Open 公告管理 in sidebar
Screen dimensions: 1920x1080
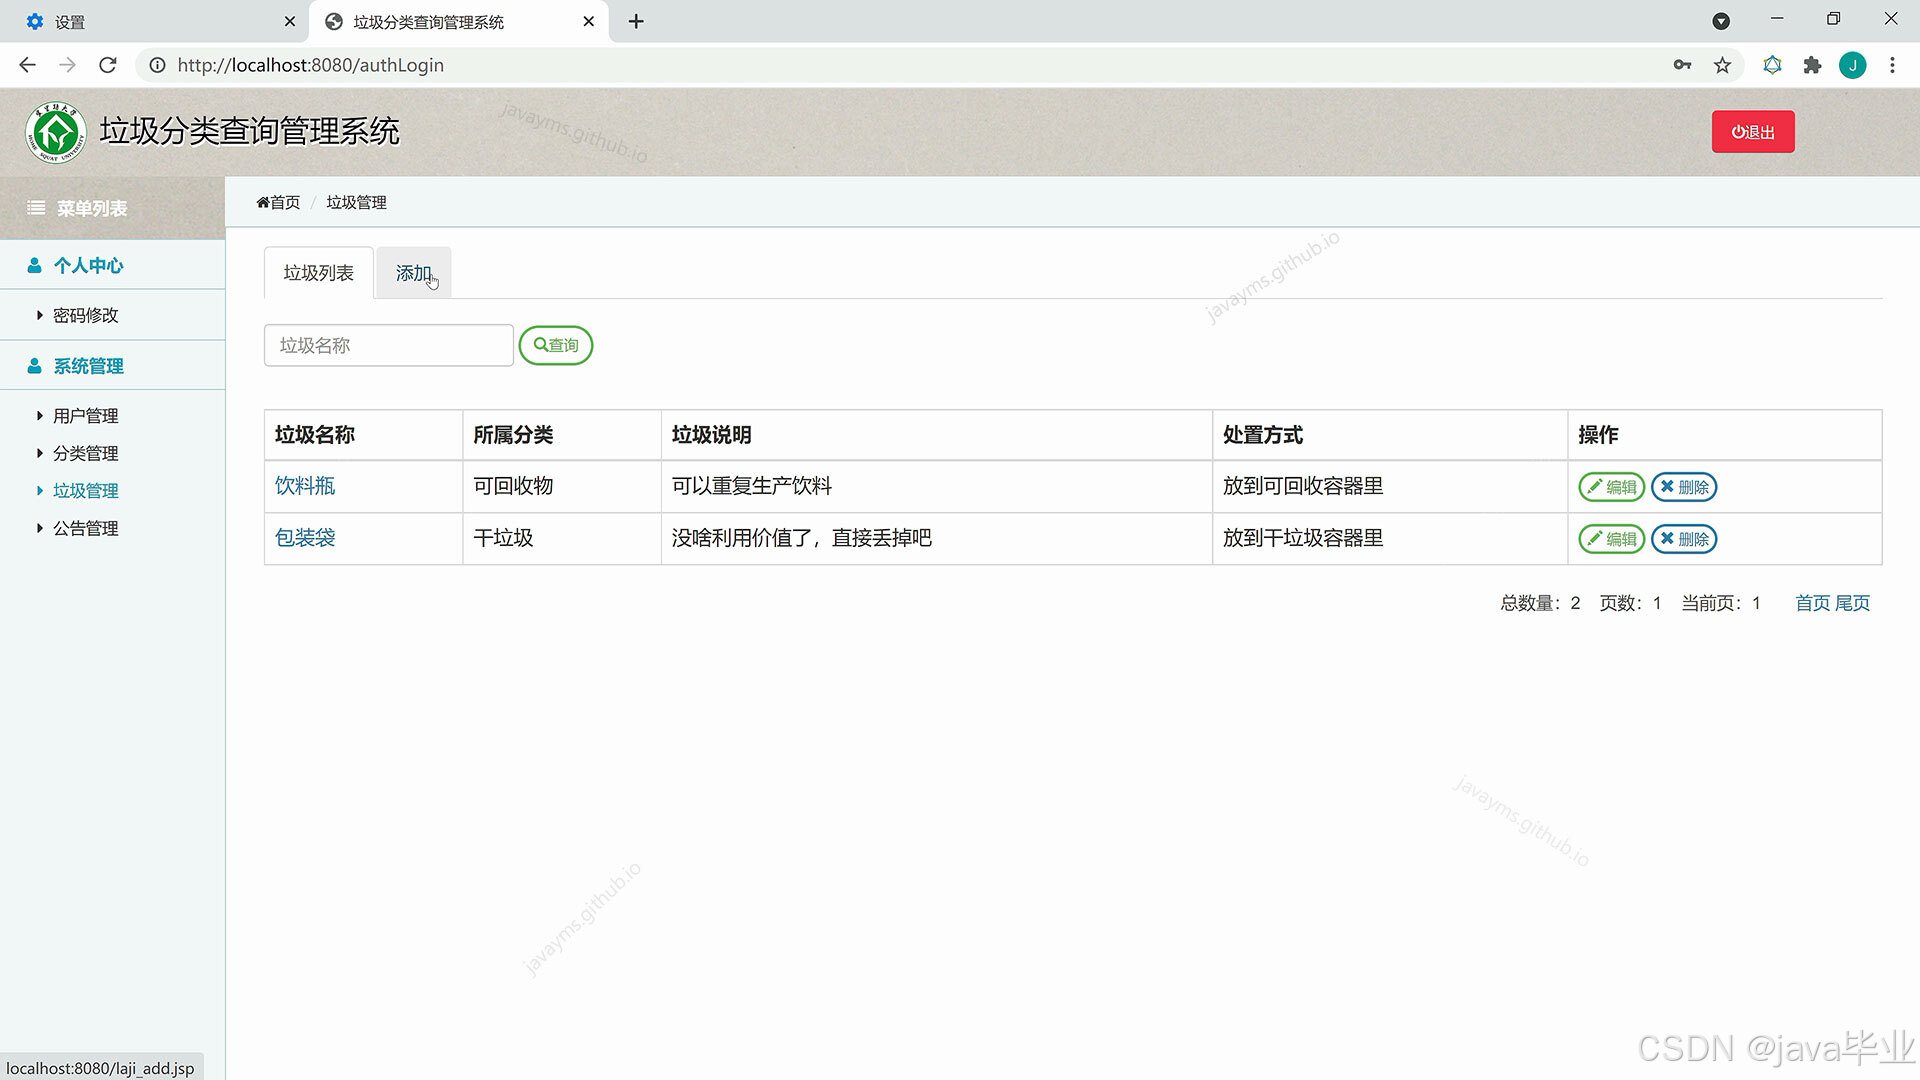(85, 528)
